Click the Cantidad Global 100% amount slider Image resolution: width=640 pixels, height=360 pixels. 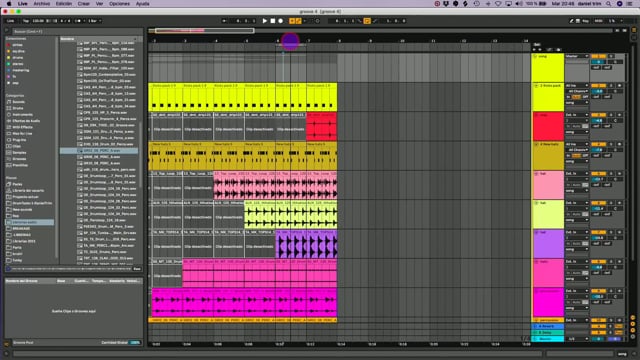pos(135,343)
